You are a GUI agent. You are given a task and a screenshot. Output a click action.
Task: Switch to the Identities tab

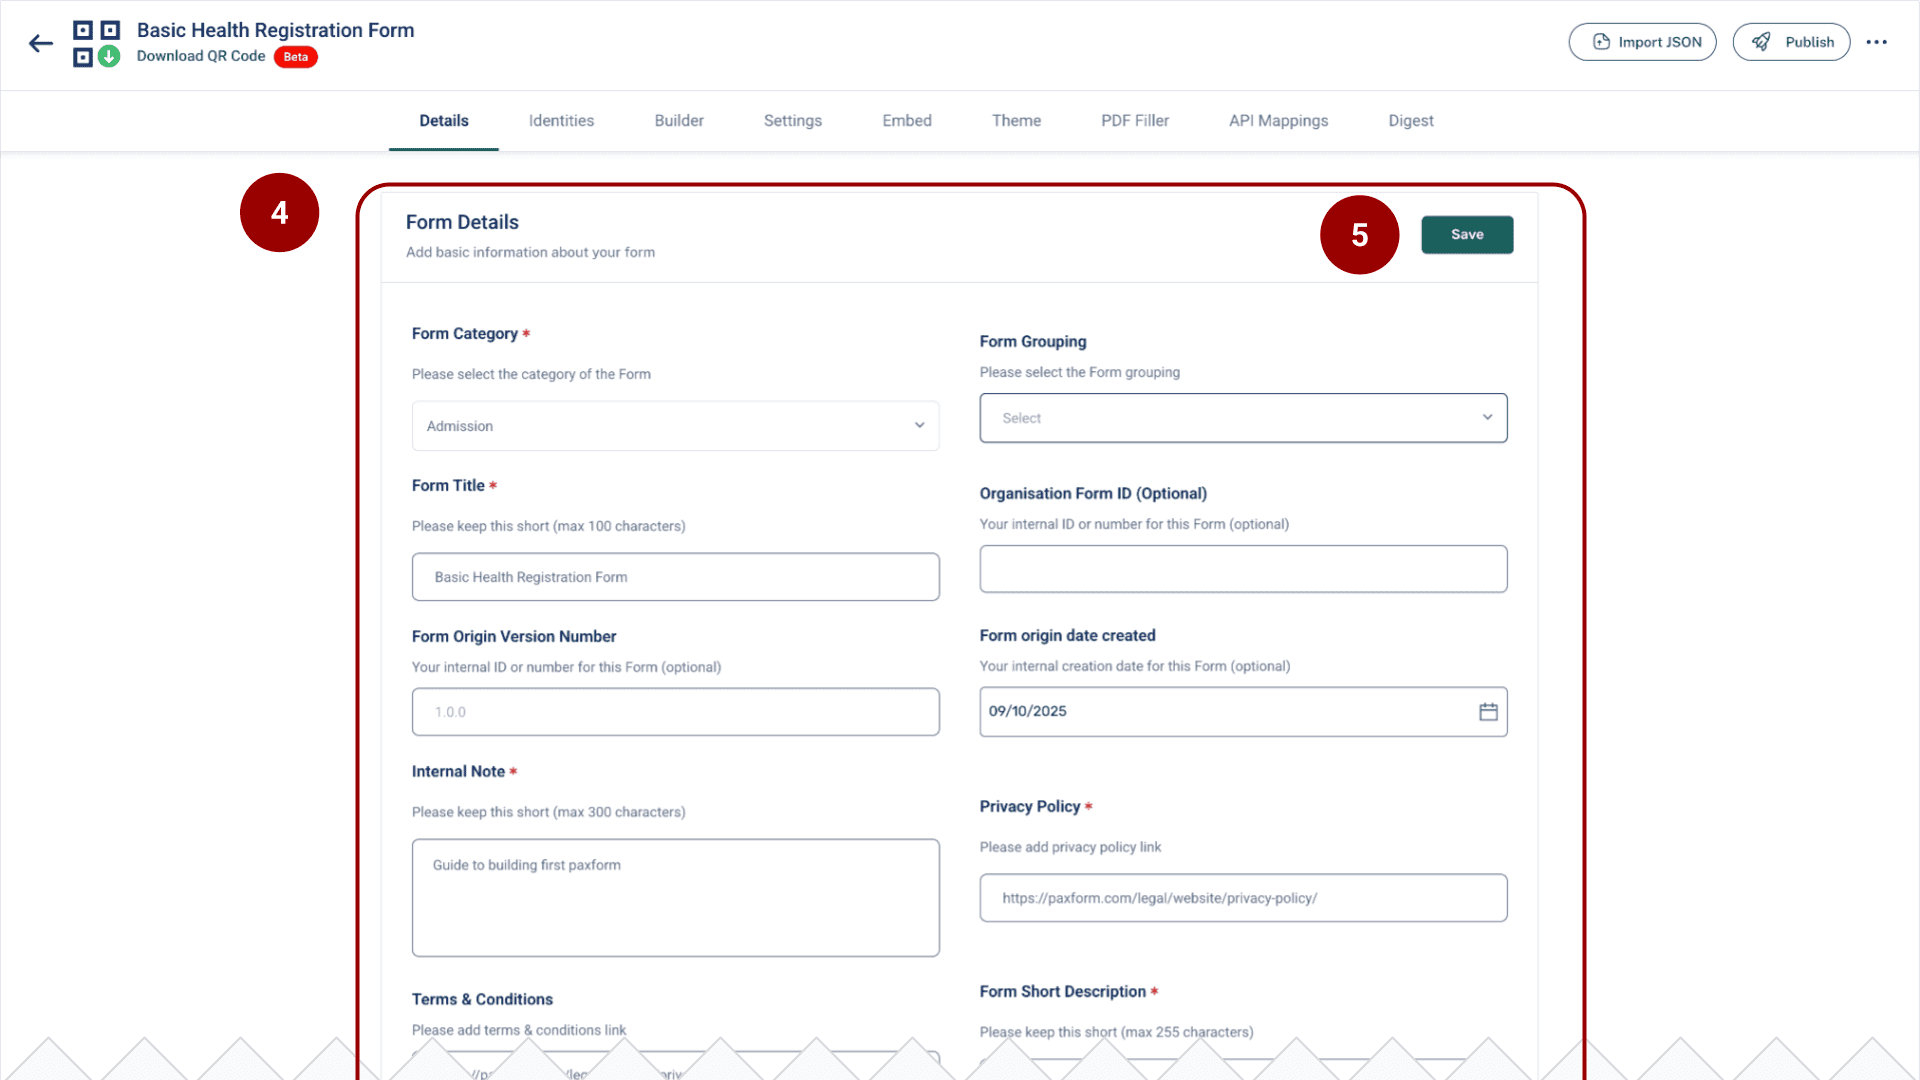[561, 121]
